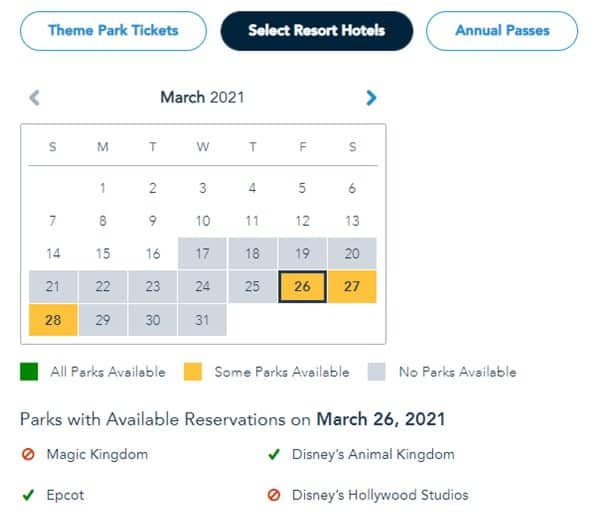The width and height of the screenshot is (599, 523).
Task: Click green All Parks Available swatch
Action: (x=29, y=372)
